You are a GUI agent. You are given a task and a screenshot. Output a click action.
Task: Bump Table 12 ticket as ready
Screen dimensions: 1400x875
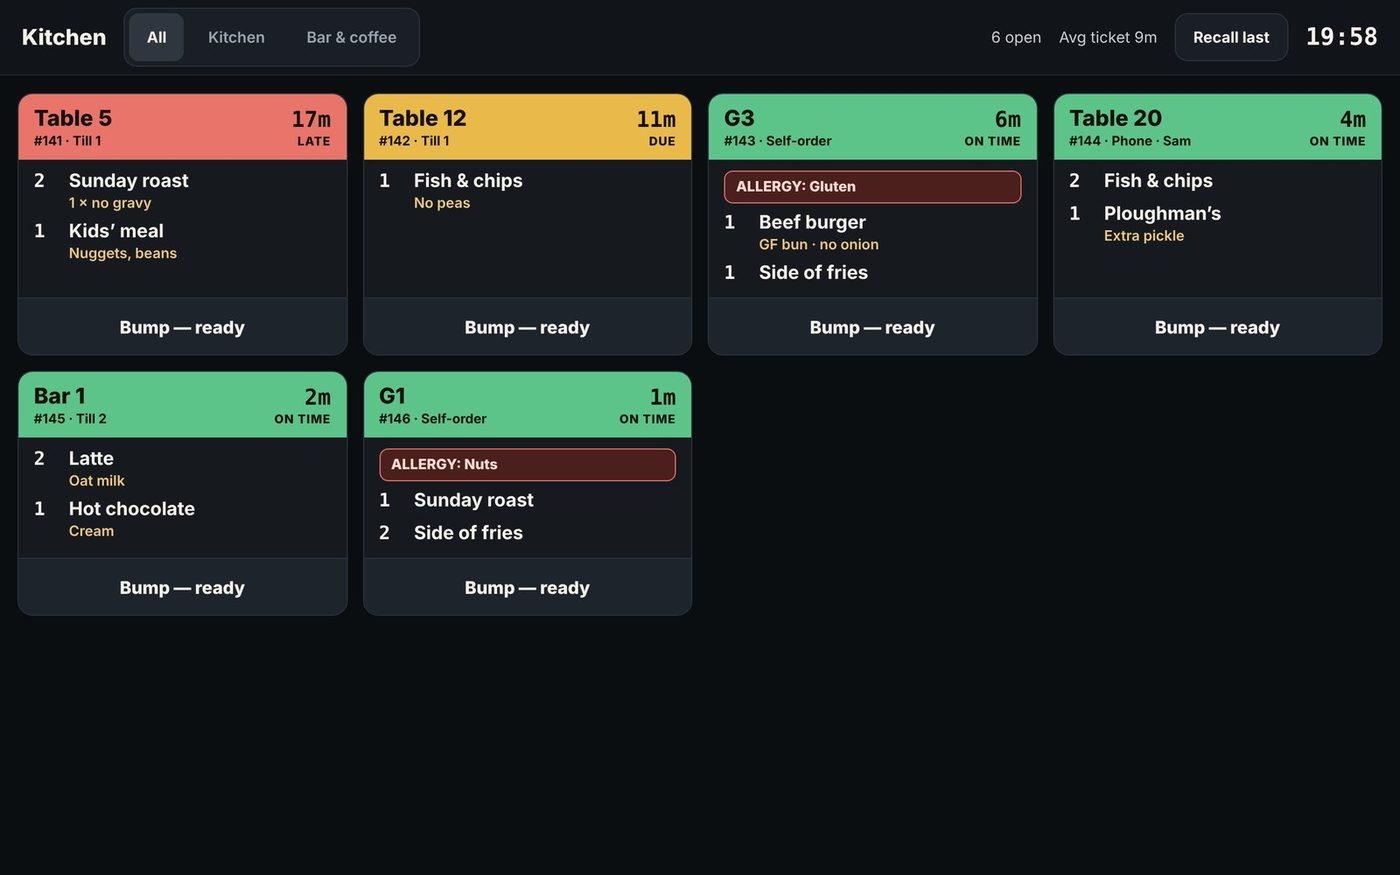click(x=527, y=327)
